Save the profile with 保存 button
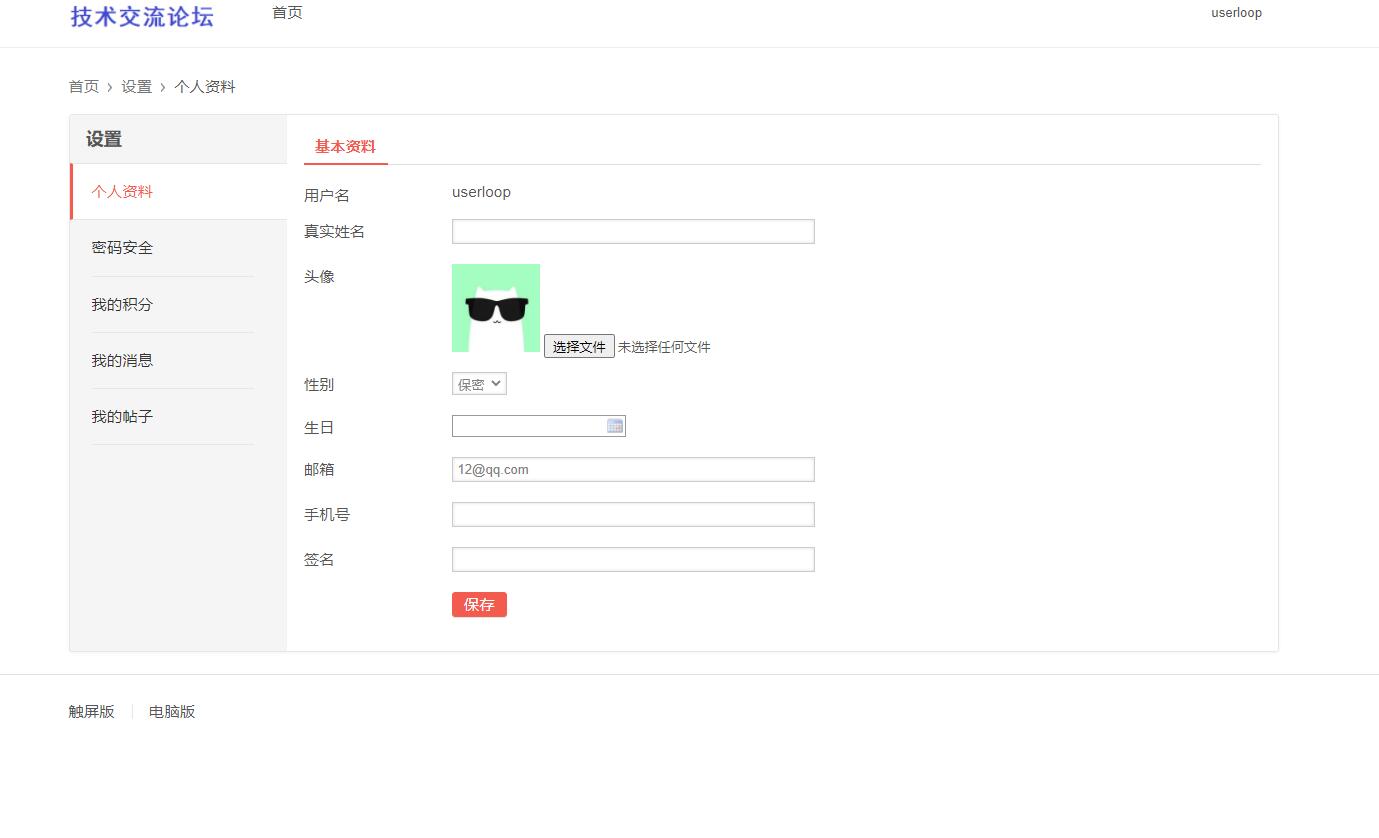This screenshot has height=838, width=1379. point(479,604)
